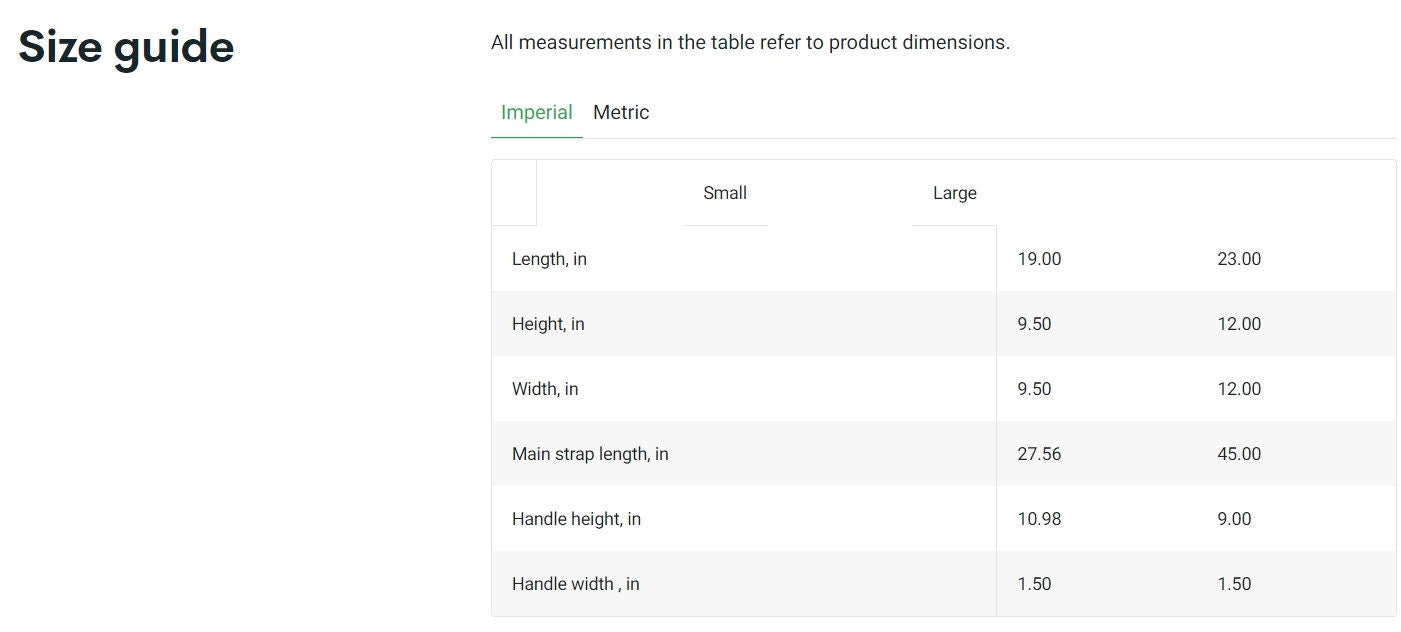
Task: Select the "Width, in" row label
Action: (545, 389)
